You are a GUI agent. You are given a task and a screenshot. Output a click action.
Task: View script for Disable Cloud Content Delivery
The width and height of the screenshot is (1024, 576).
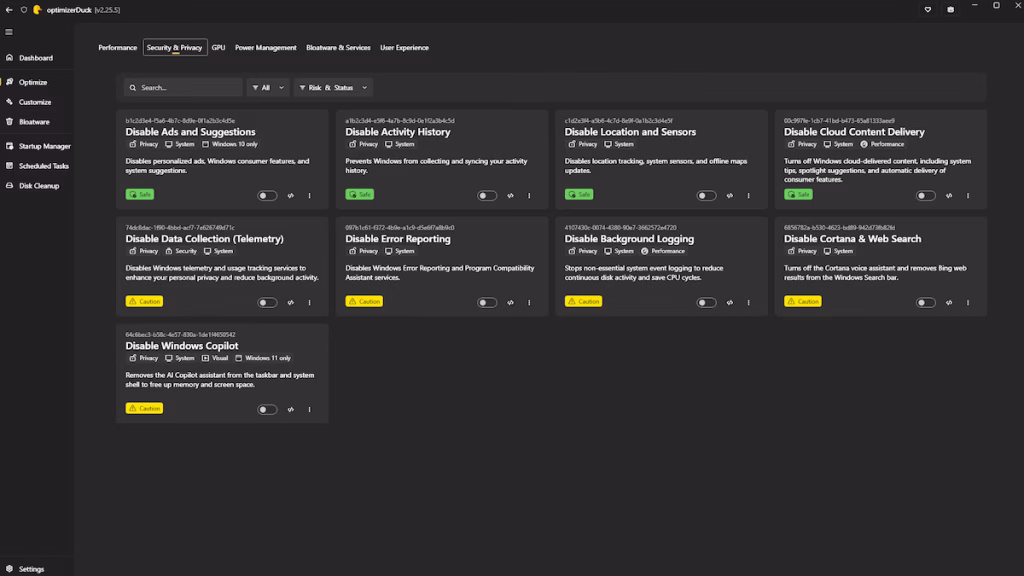point(949,195)
